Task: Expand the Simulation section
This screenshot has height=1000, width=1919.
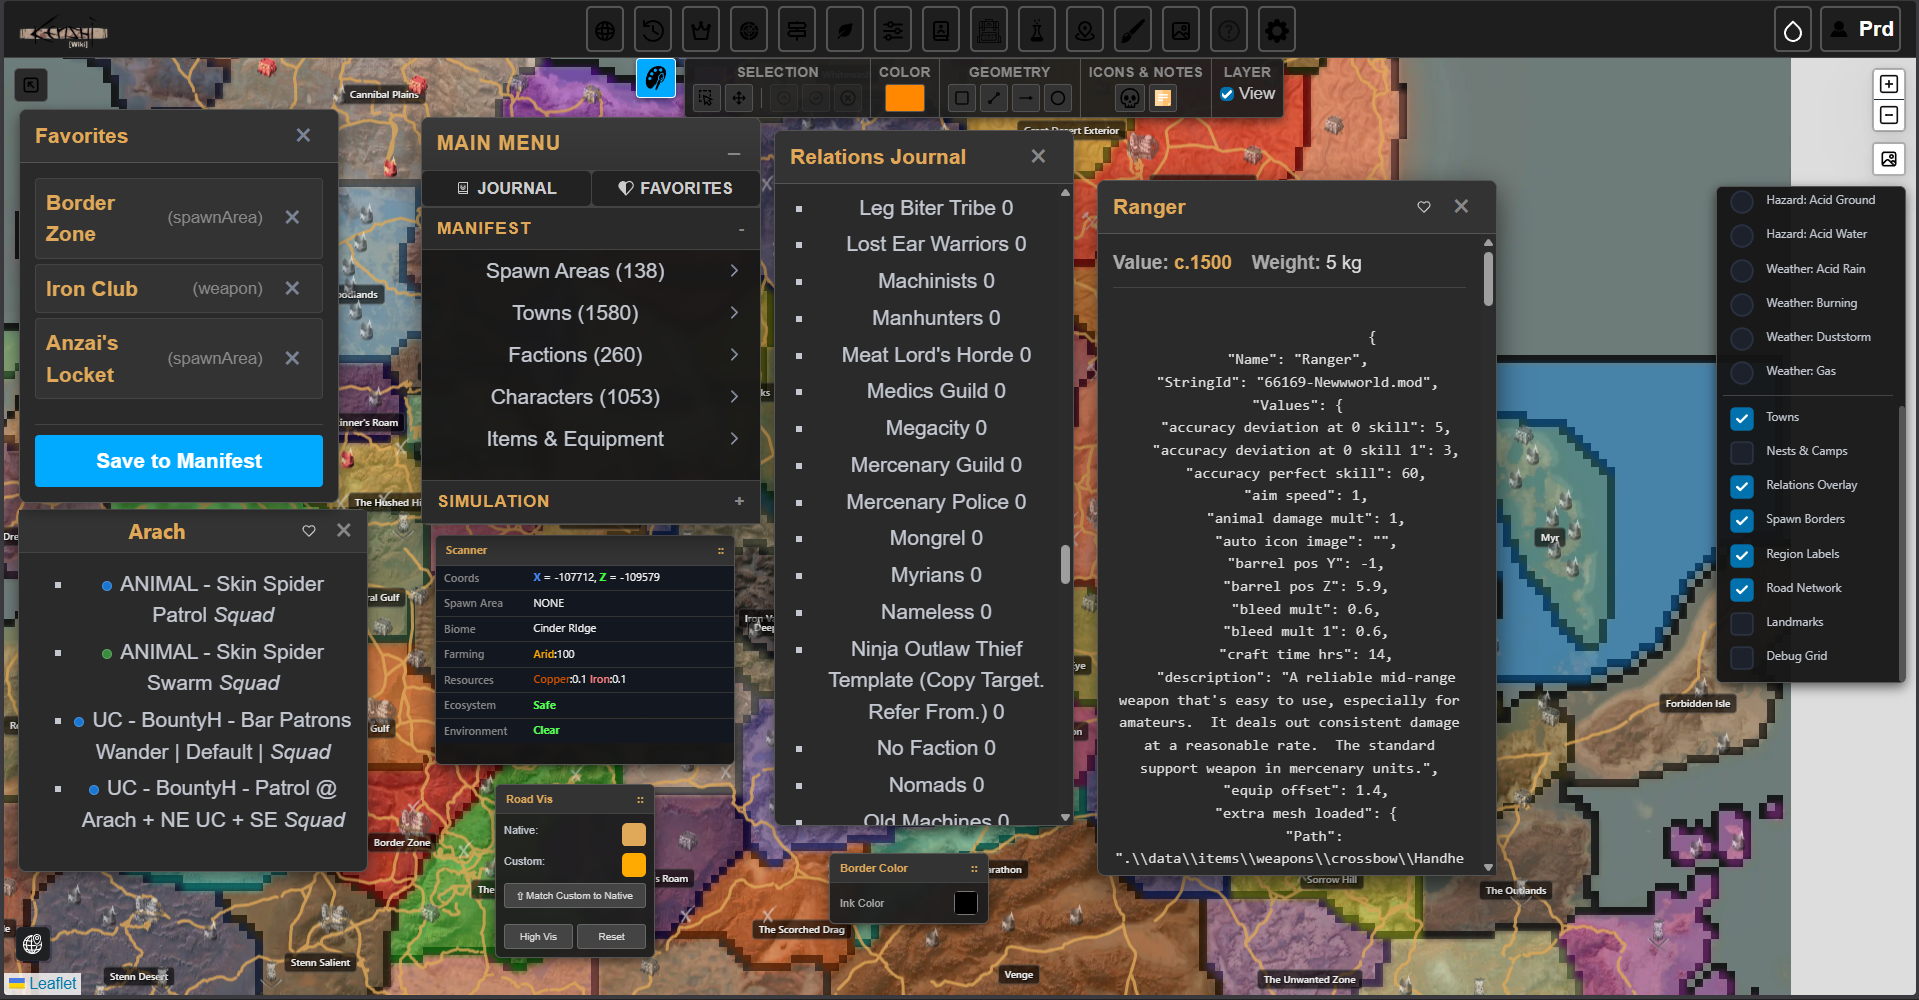Action: coord(739,501)
